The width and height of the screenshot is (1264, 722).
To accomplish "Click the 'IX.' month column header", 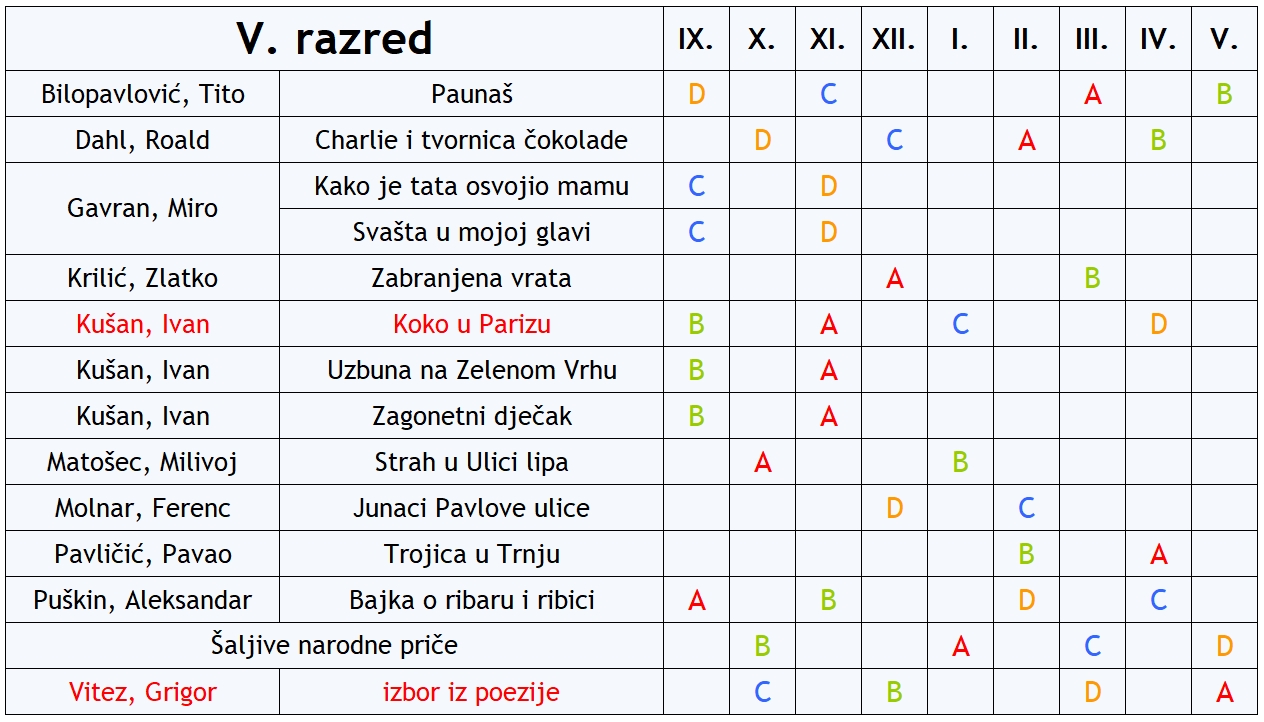I will click(696, 40).
